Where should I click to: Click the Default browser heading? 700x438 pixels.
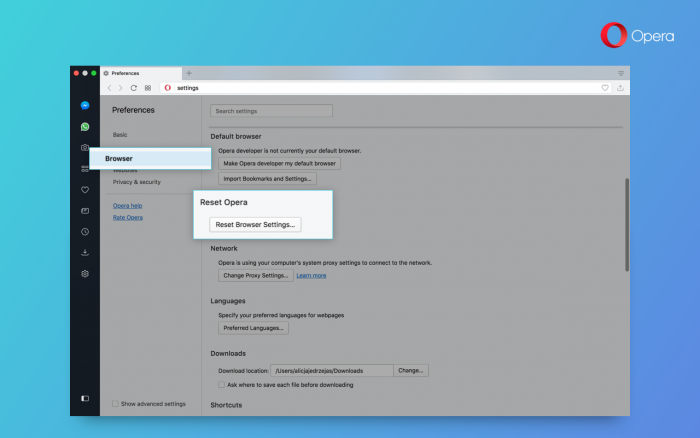coord(236,136)
